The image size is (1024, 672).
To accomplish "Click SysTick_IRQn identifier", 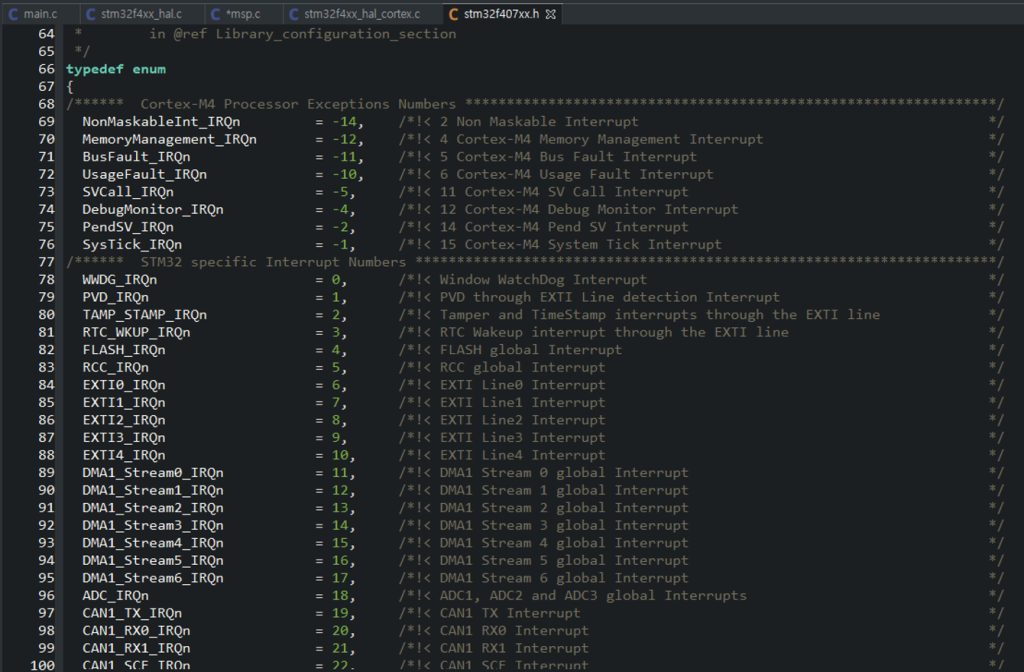I will (132, 244).
